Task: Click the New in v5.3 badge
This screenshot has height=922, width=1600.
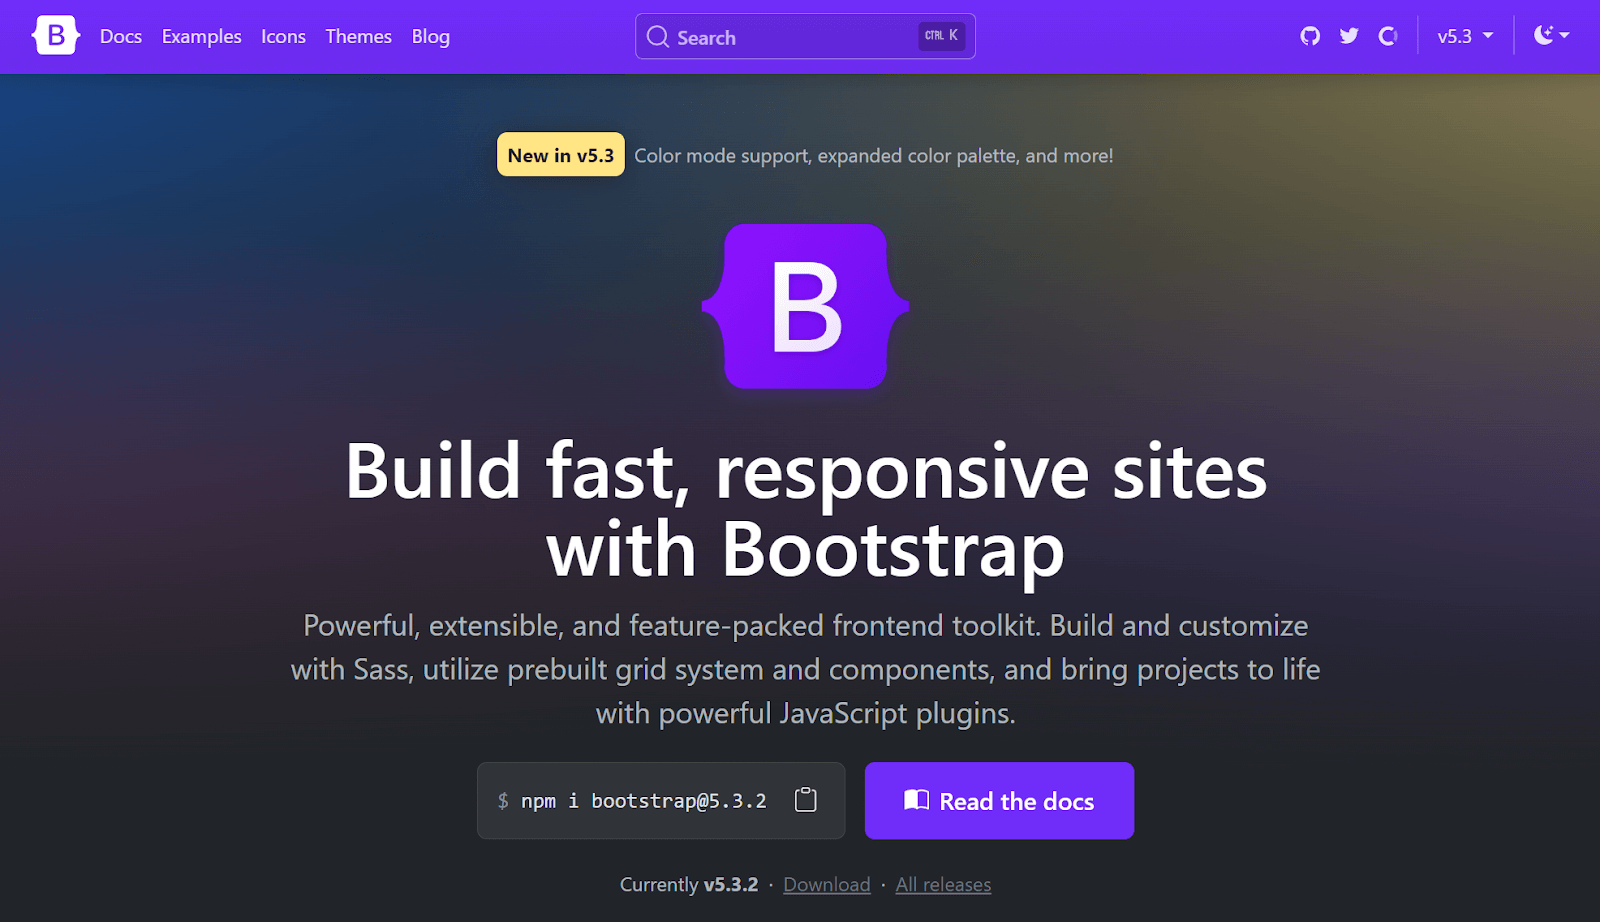Action: coord(560,154)
